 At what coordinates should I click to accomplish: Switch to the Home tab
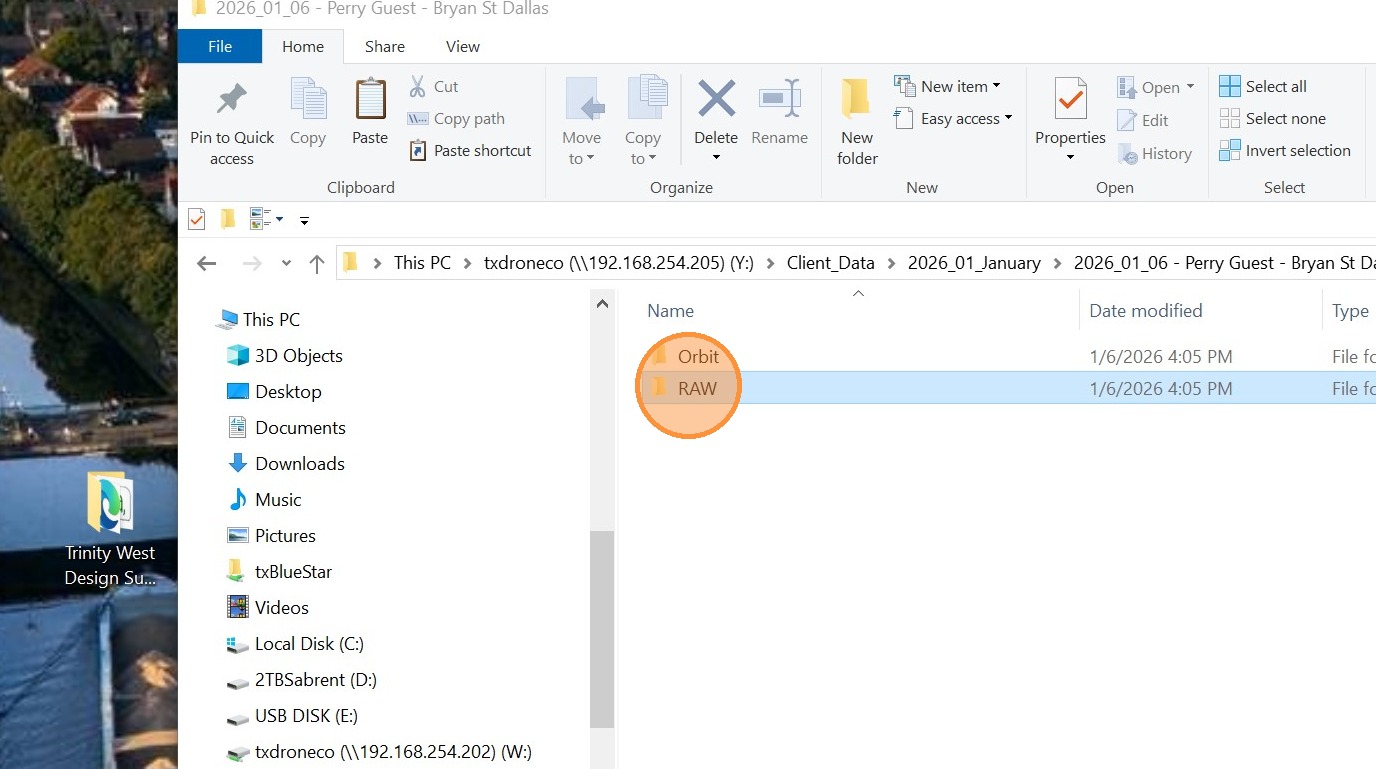pyautogui.click(x=303, y=47)
